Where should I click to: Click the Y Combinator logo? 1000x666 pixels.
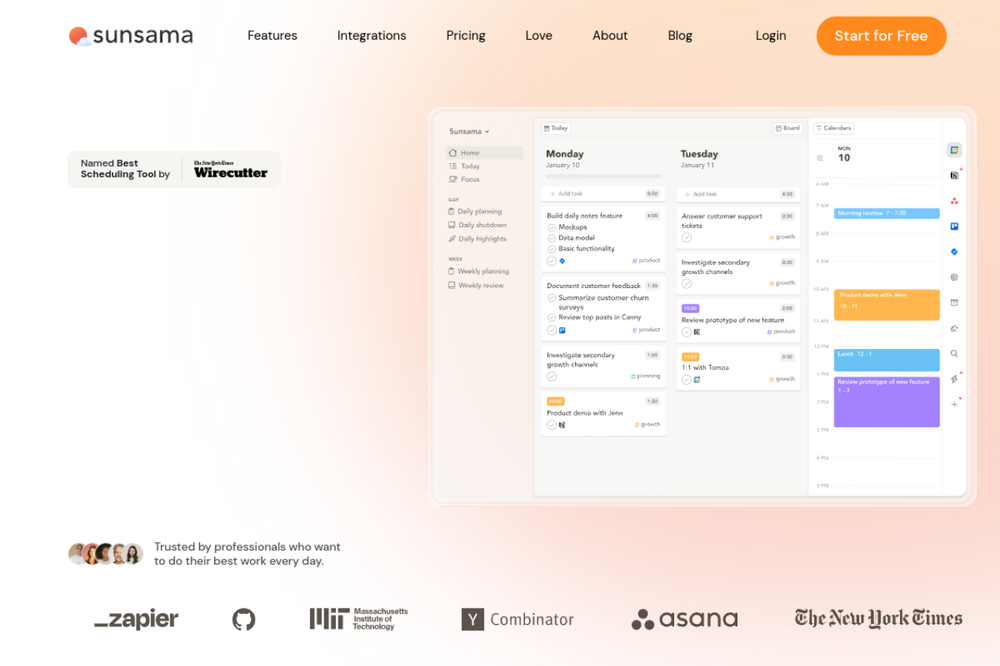coord(517,619)
